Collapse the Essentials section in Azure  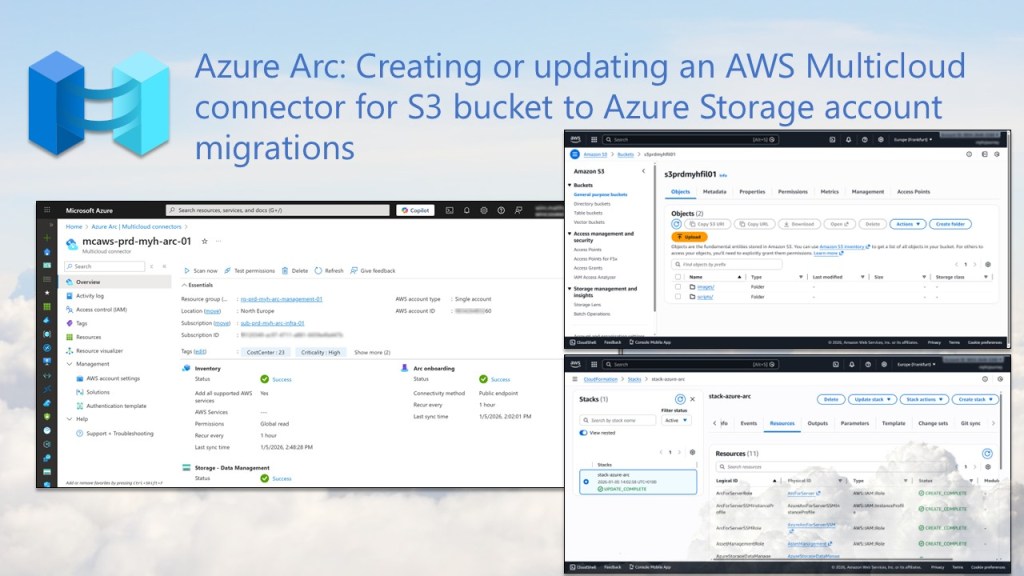pyautogui.click(x=184, y=285)
